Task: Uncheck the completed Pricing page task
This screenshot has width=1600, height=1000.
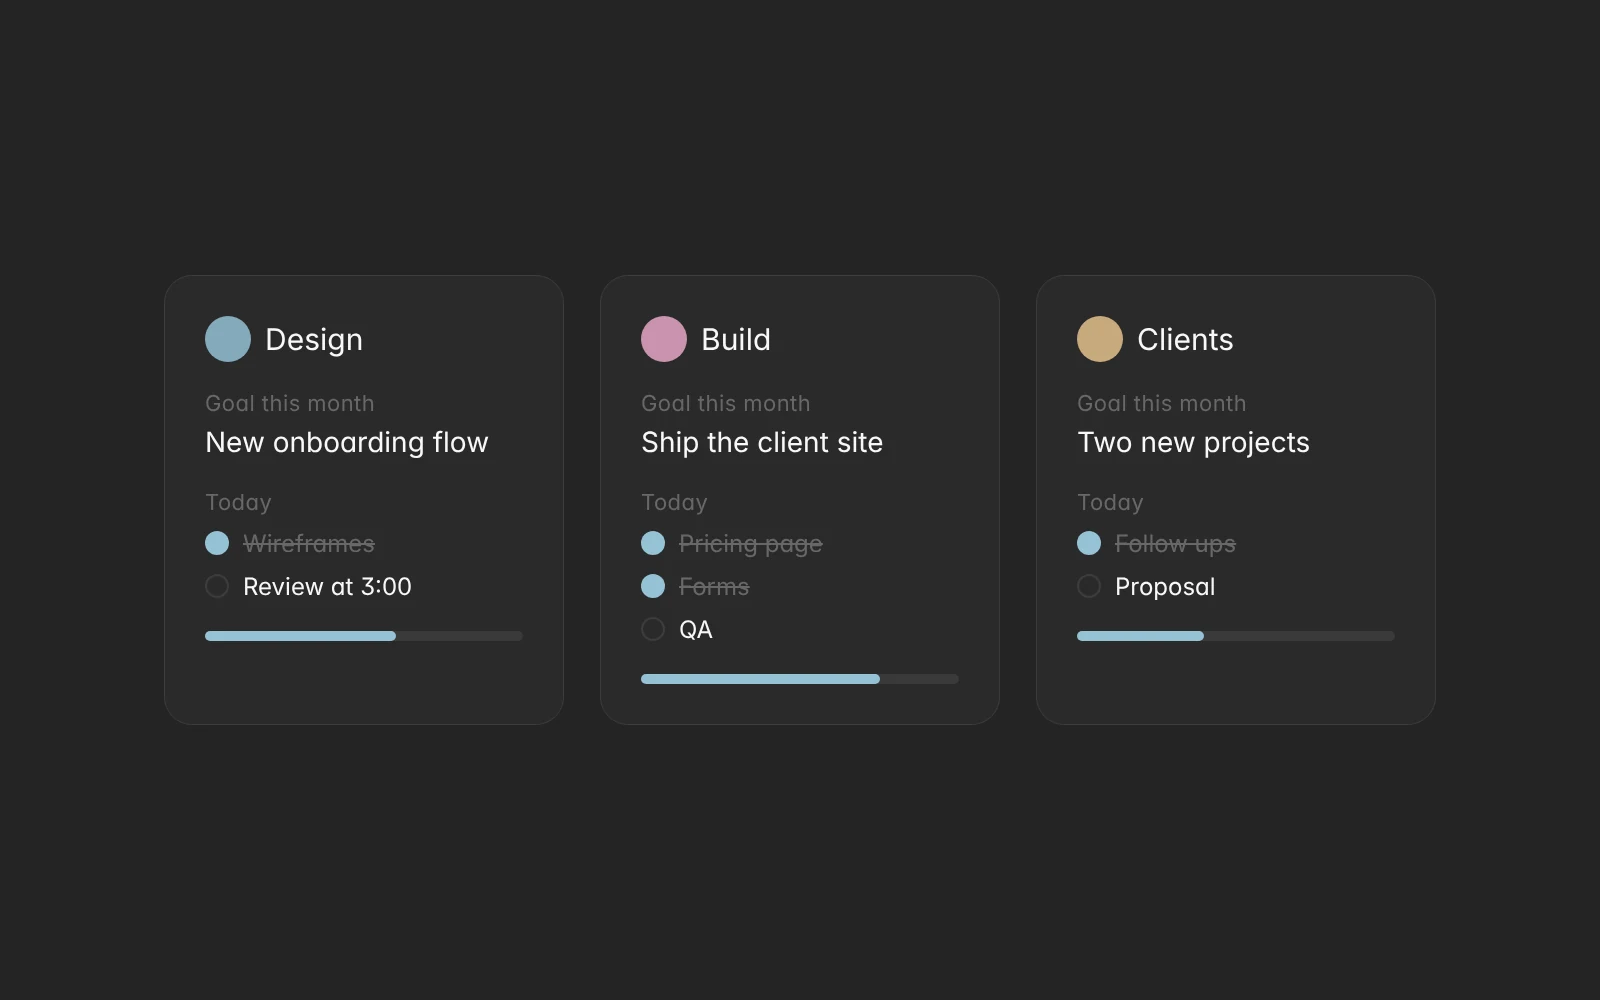Action: coord(653,543)
